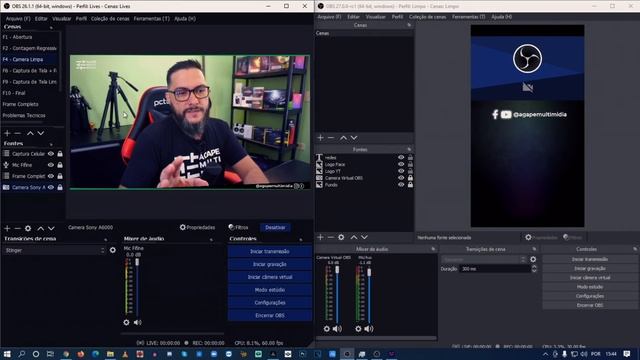Move source down in right Fontes toolbar
The height and width of the screenshot is (360, 640).
point(364,237)
